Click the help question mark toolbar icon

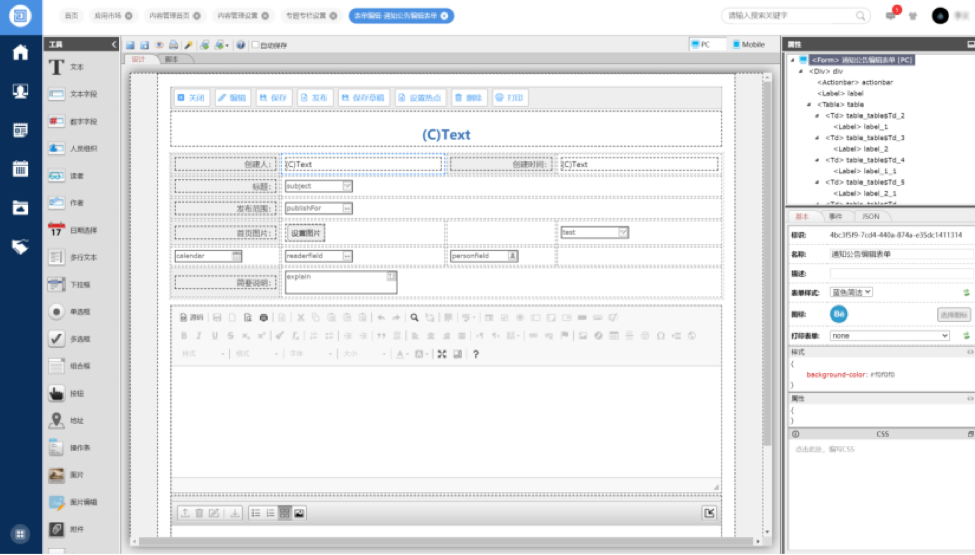(x=241, y=45)
